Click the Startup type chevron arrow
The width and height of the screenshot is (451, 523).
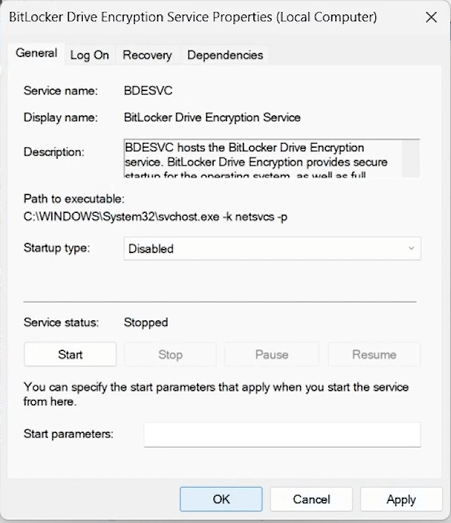coord(411,248)
